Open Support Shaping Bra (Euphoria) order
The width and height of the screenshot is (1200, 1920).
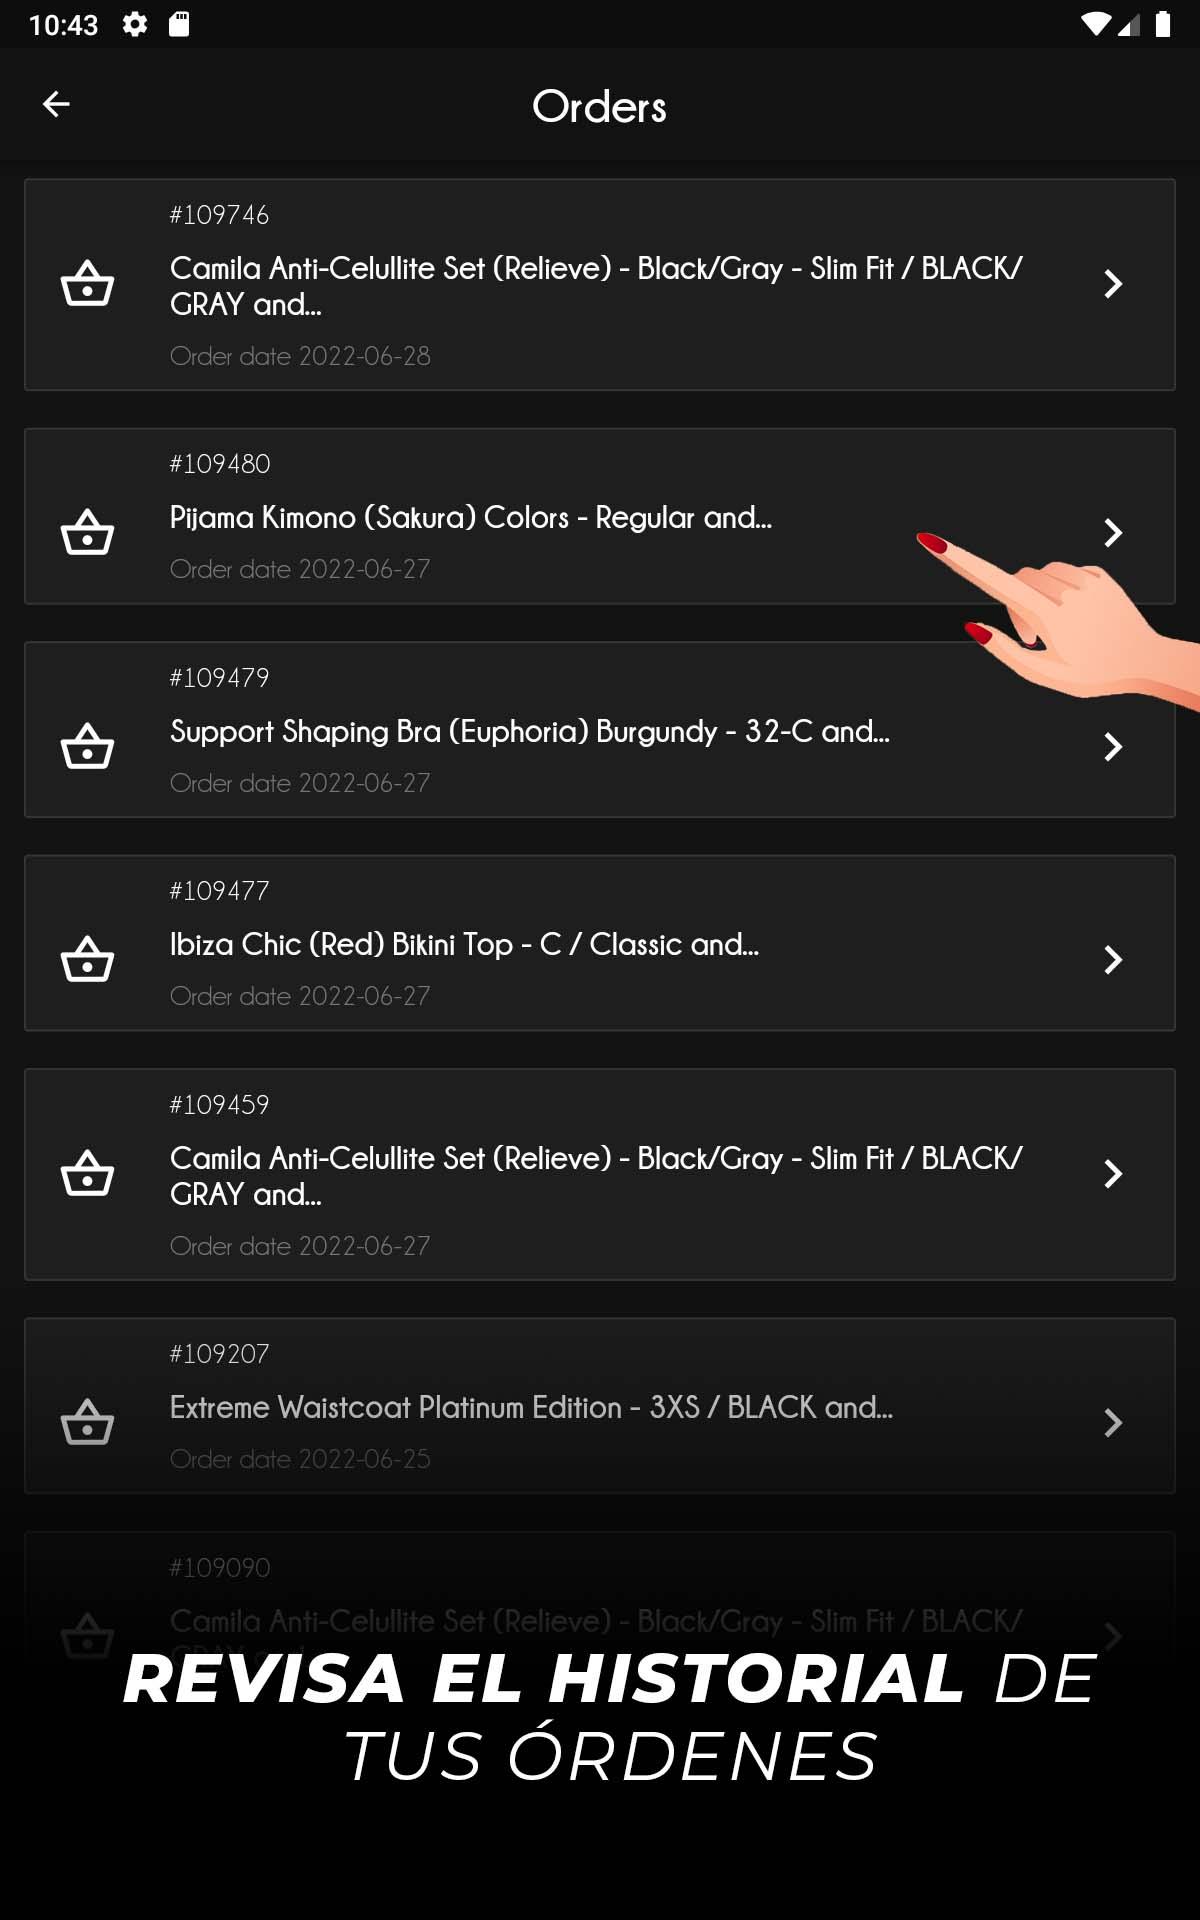click(600, 730)
